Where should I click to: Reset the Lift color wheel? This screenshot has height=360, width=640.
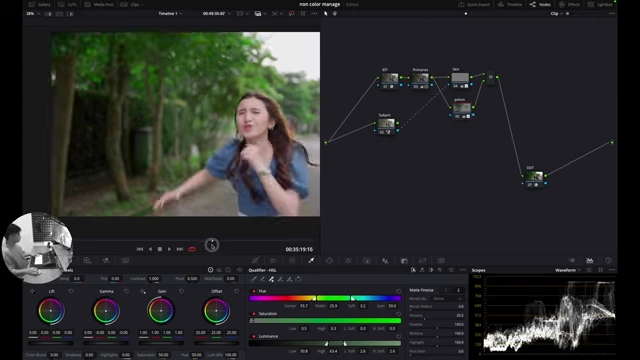pos(71,291)
